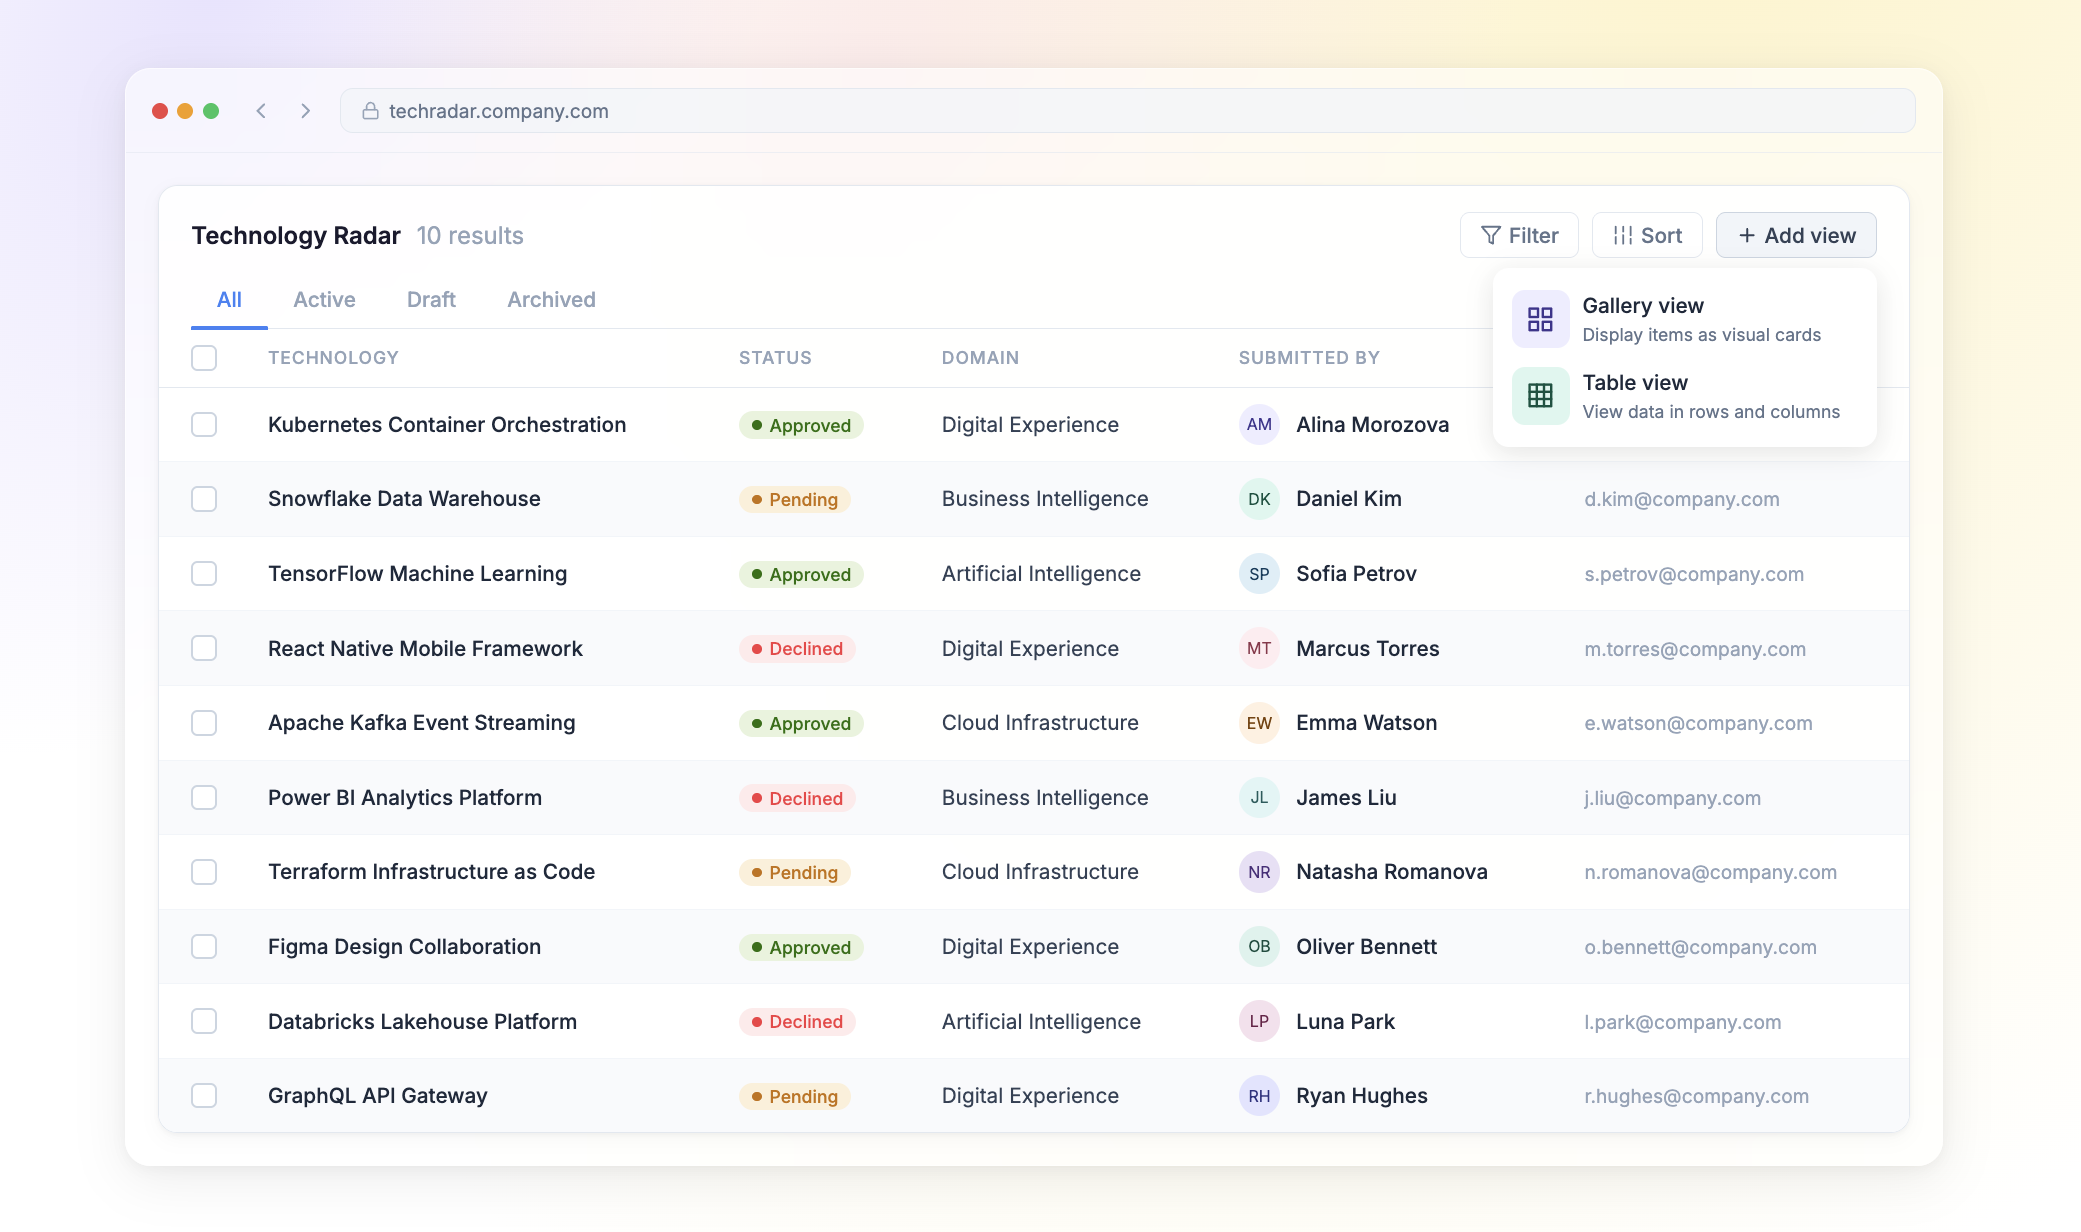Click the browser back arrow
Viewport: 2081px width, 1232px height.
tap(261, 111)
